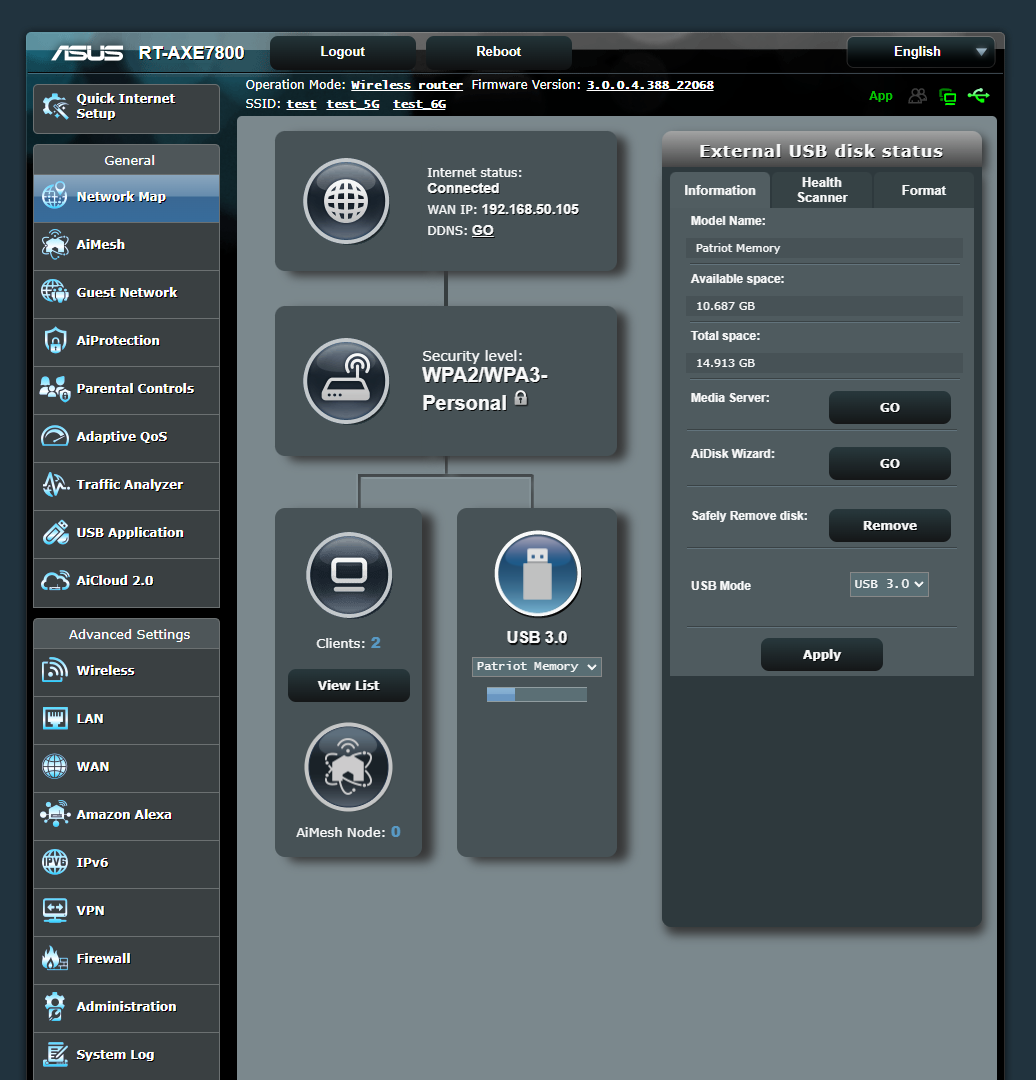The height and width of the screenshot is (1080, 1036).
Task: Click the test_5G SSID link
Action: click(x=353, y=104)
